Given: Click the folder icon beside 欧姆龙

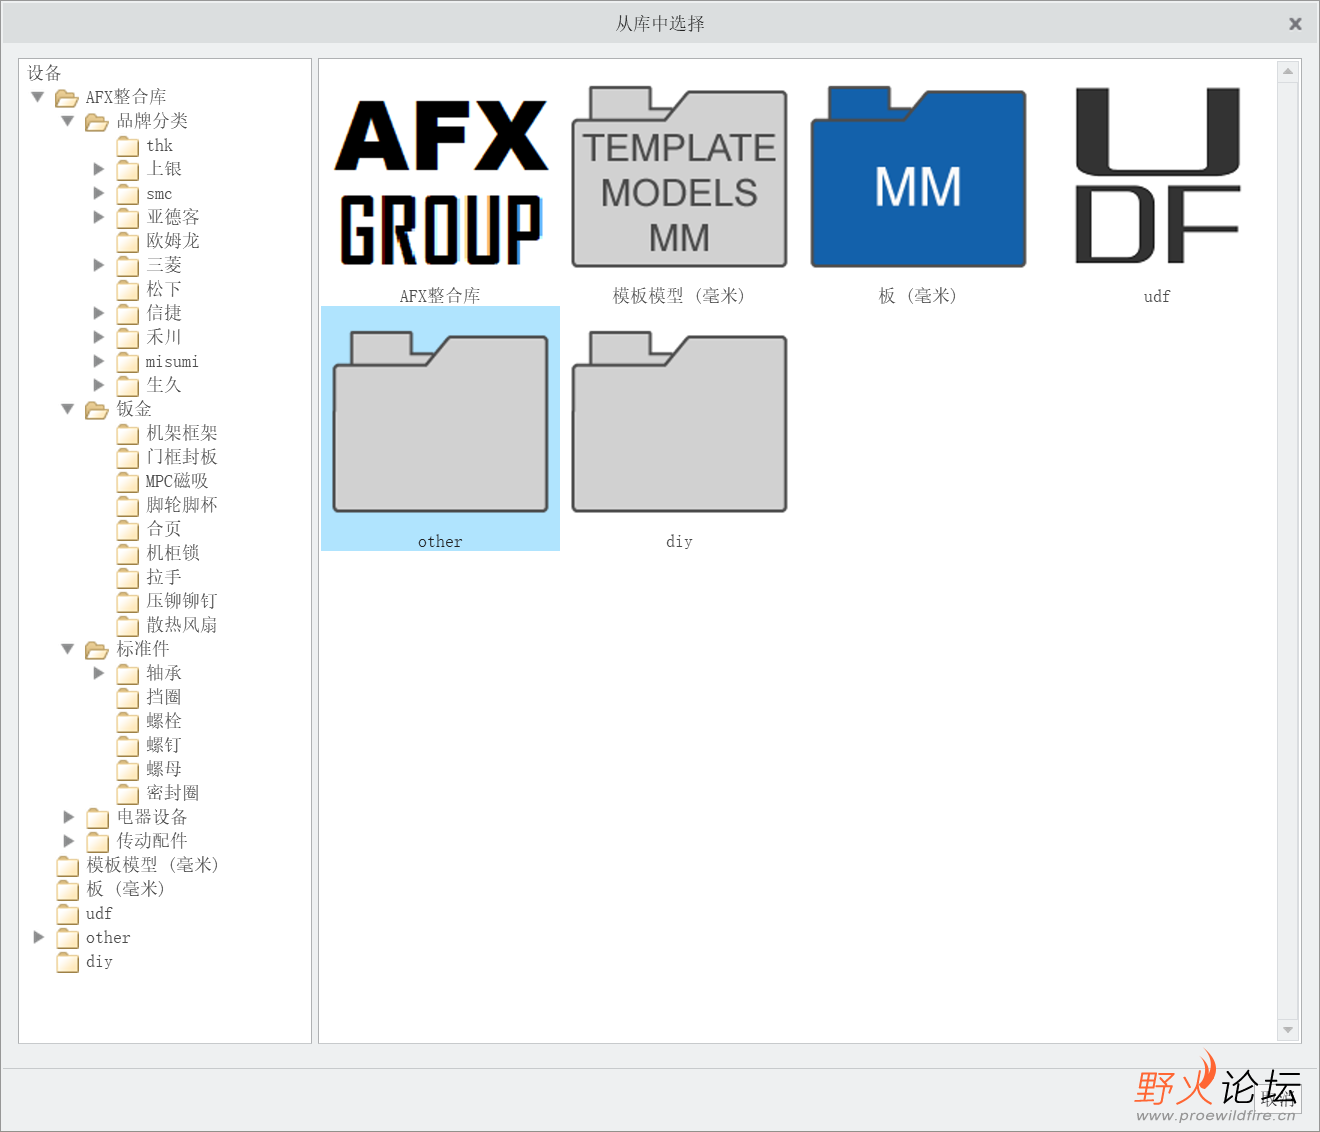Looking at the screenshot, I should coord(127,242).
